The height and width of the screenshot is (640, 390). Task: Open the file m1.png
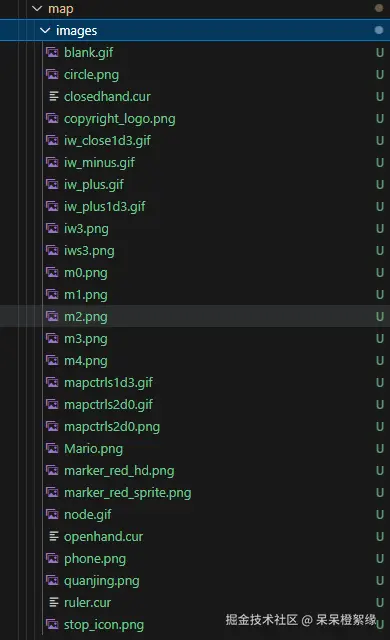tap(86, 295)
